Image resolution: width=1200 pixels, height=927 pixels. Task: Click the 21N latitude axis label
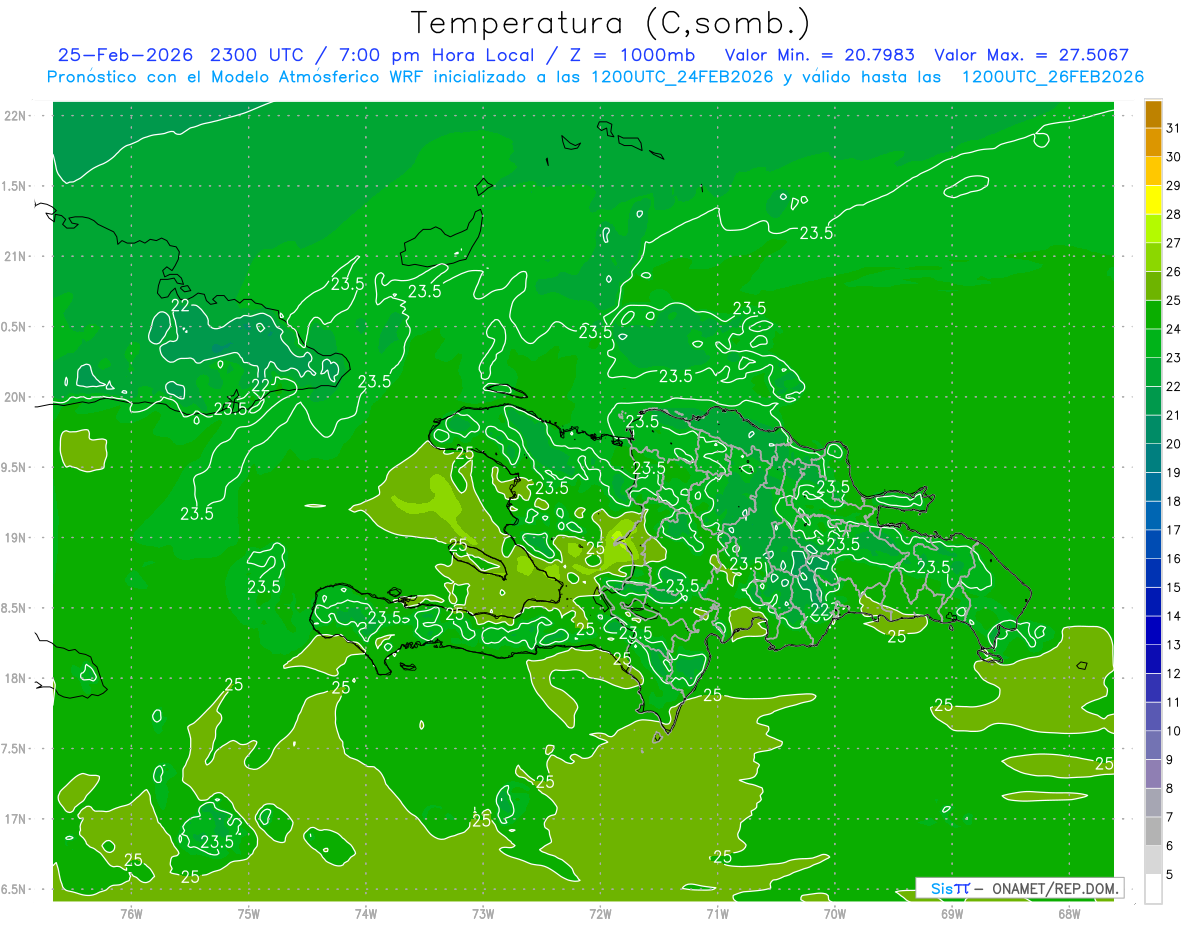(14, 256)
